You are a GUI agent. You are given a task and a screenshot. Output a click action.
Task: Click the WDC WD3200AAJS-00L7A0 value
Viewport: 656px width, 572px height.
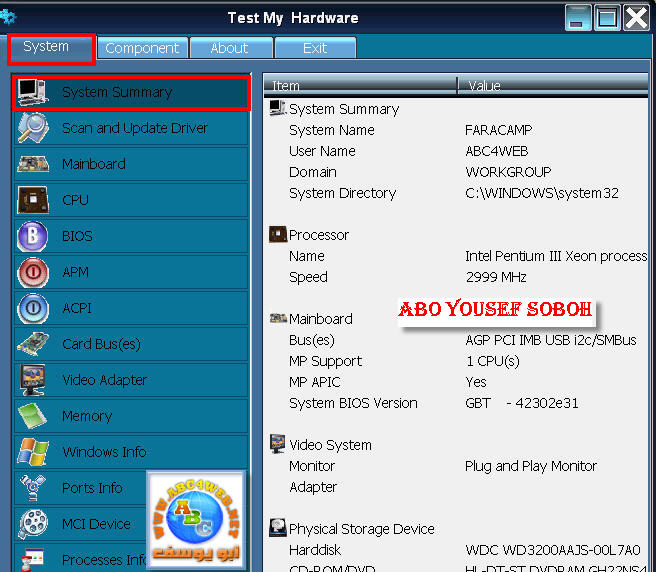(553, 550)
